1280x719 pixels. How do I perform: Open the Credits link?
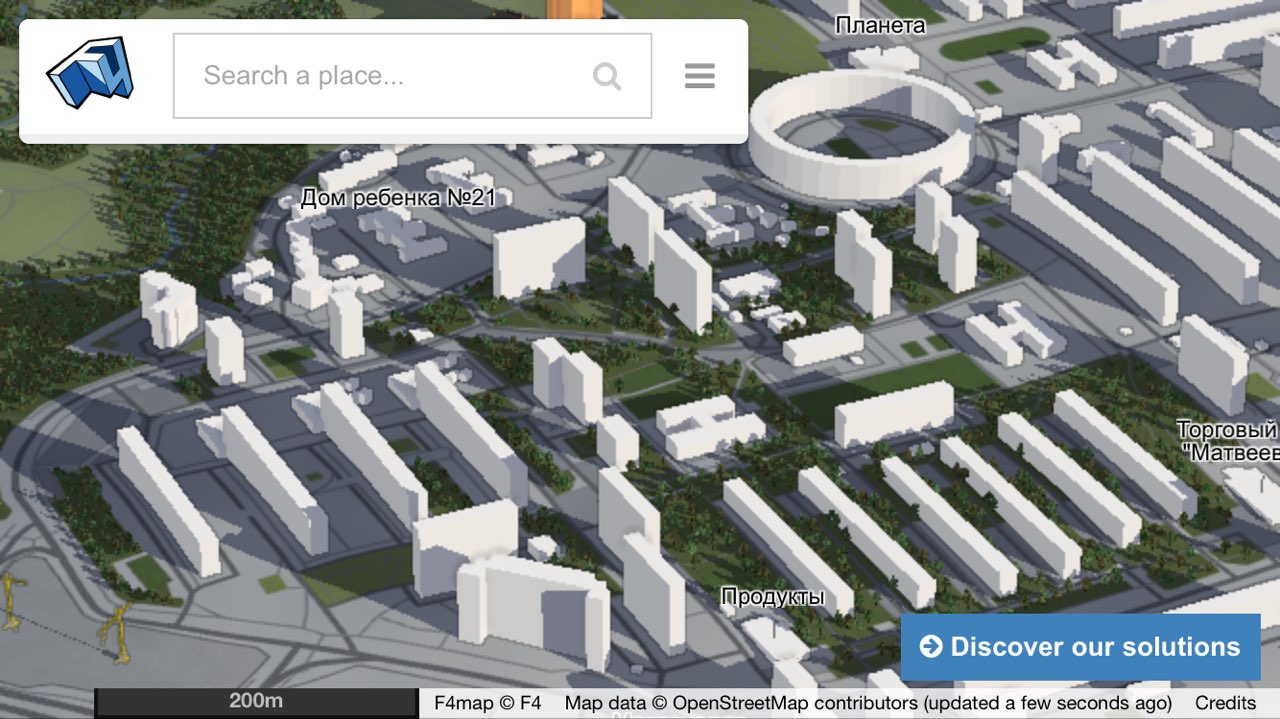point(1225,703)
